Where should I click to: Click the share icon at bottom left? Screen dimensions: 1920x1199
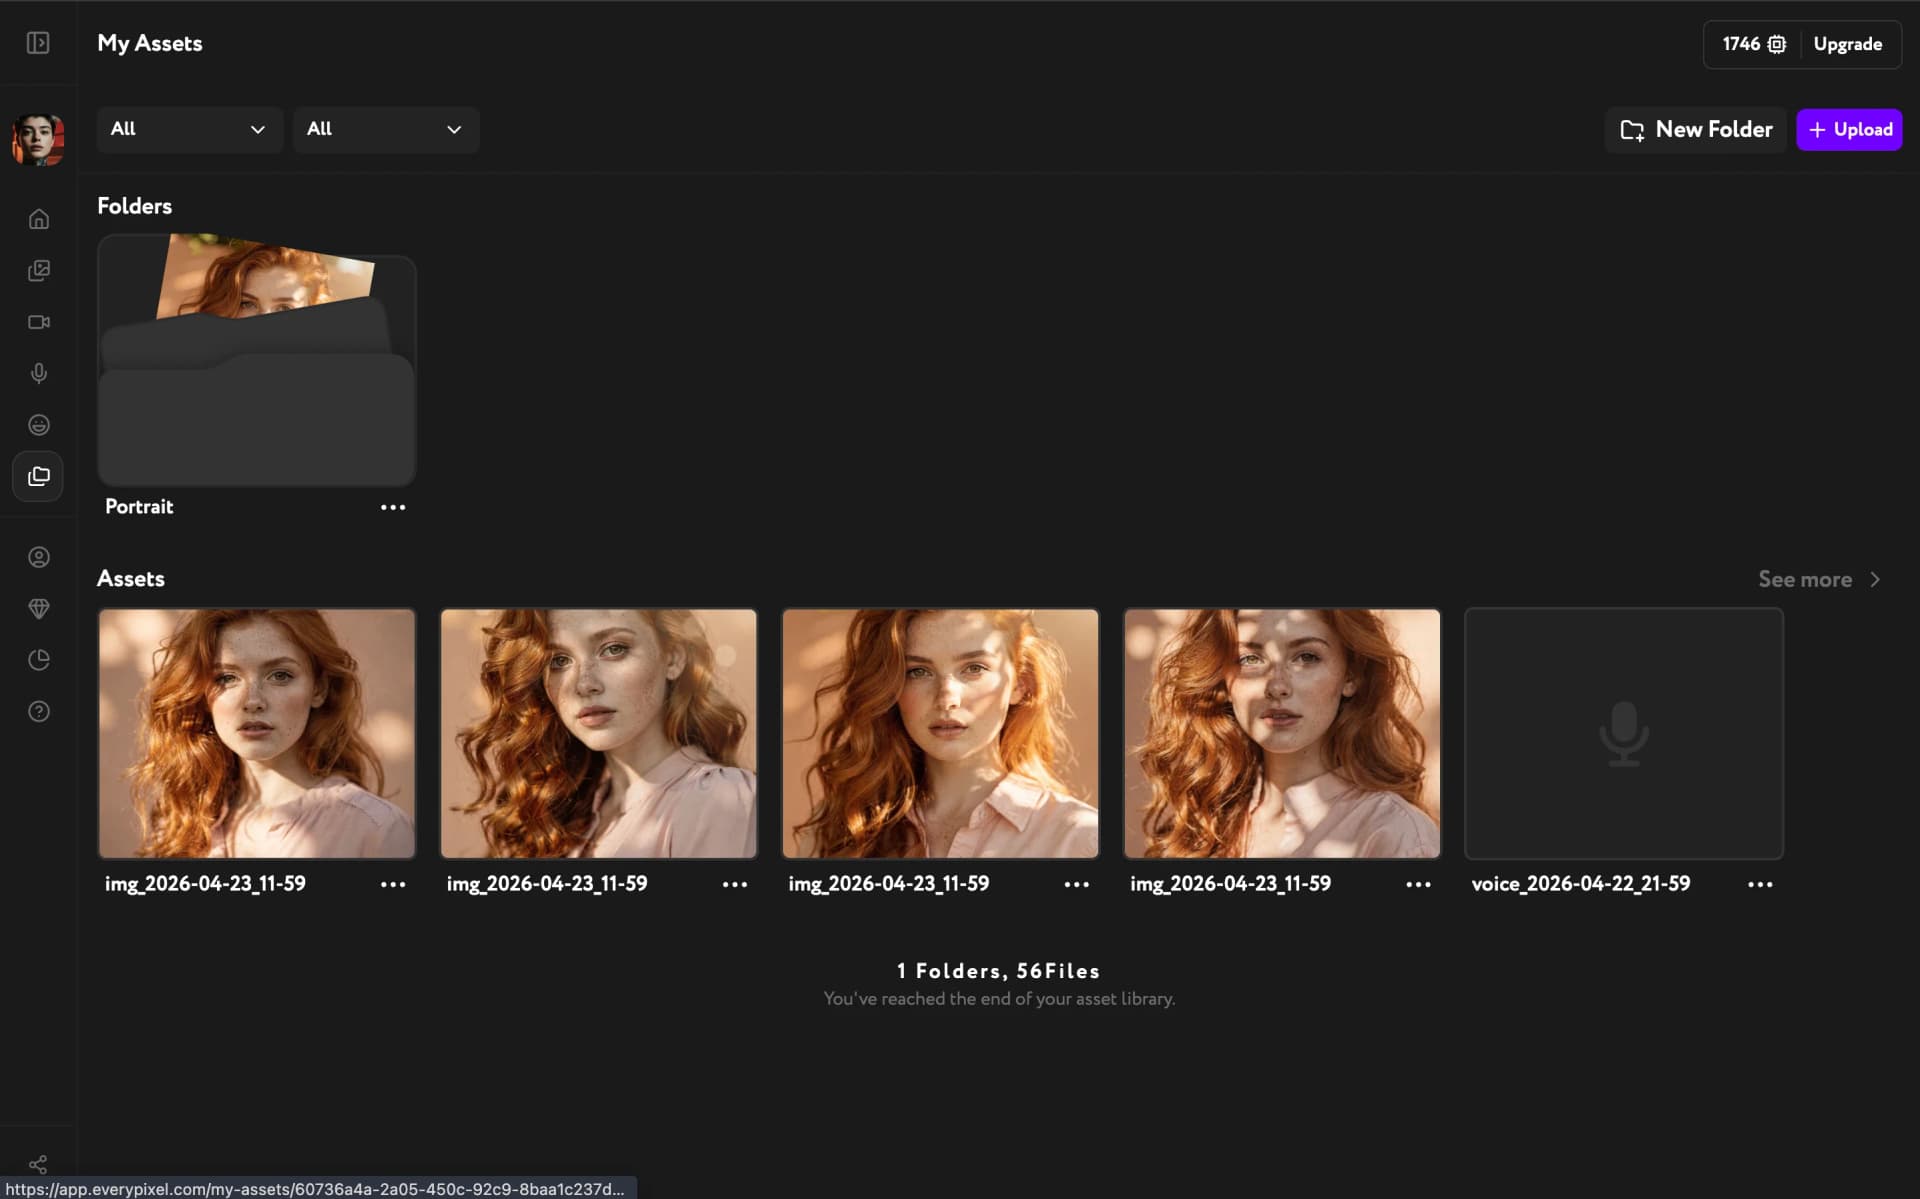coord(38,1163)
